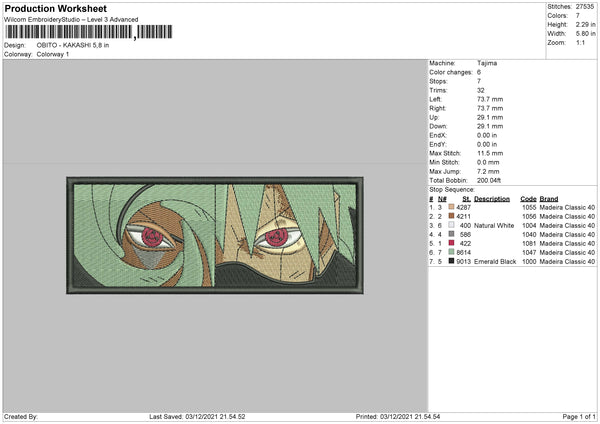Viewport: 600px width, 424px height.
Task: Click the 'Page 1 of 1' indicator
Action: click(579, 416)
